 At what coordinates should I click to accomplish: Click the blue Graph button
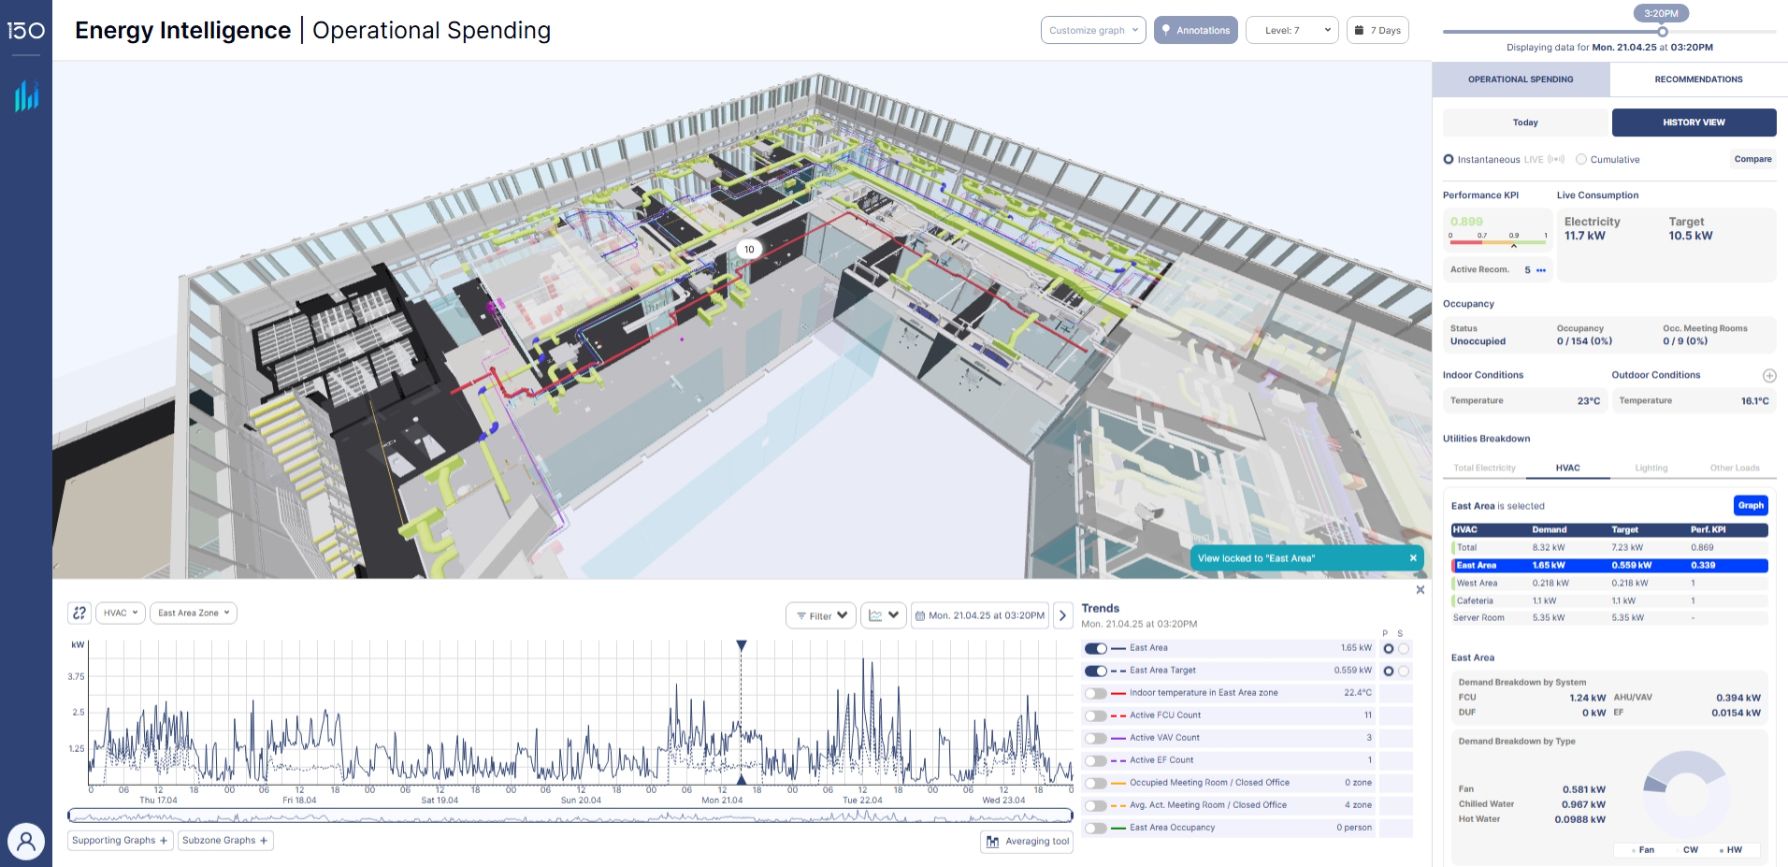tap(1750, 505)
